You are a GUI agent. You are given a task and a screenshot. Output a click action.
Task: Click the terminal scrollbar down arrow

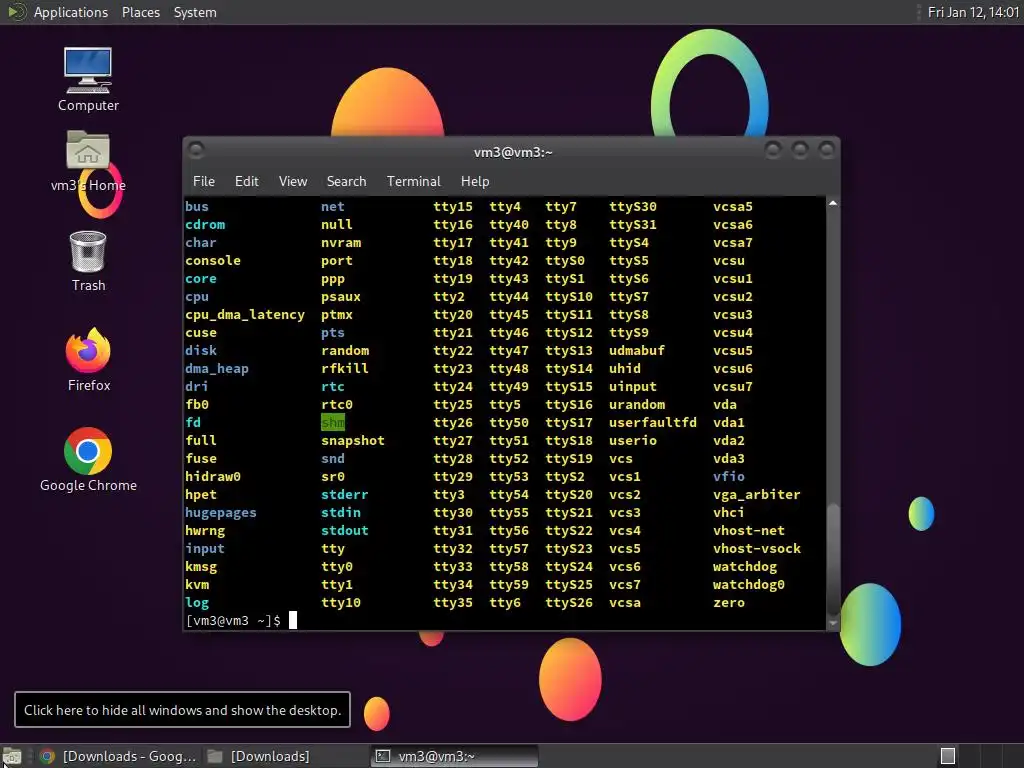pyautogui.click(x=833, y=624)
